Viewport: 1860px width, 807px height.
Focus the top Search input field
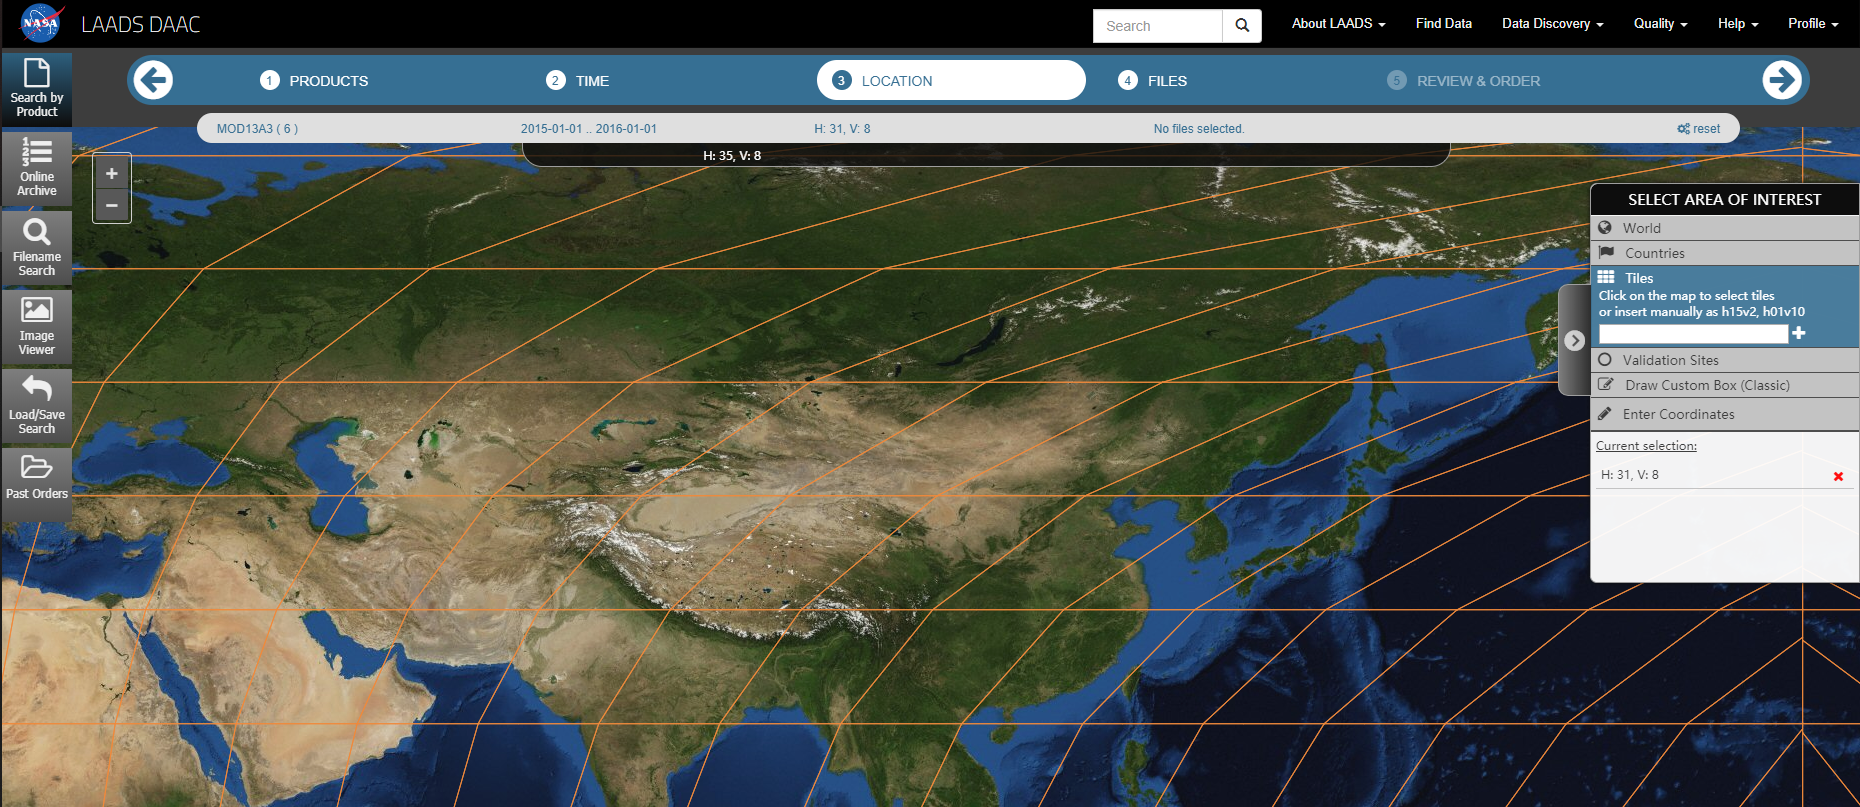[x=1158, y=26]
